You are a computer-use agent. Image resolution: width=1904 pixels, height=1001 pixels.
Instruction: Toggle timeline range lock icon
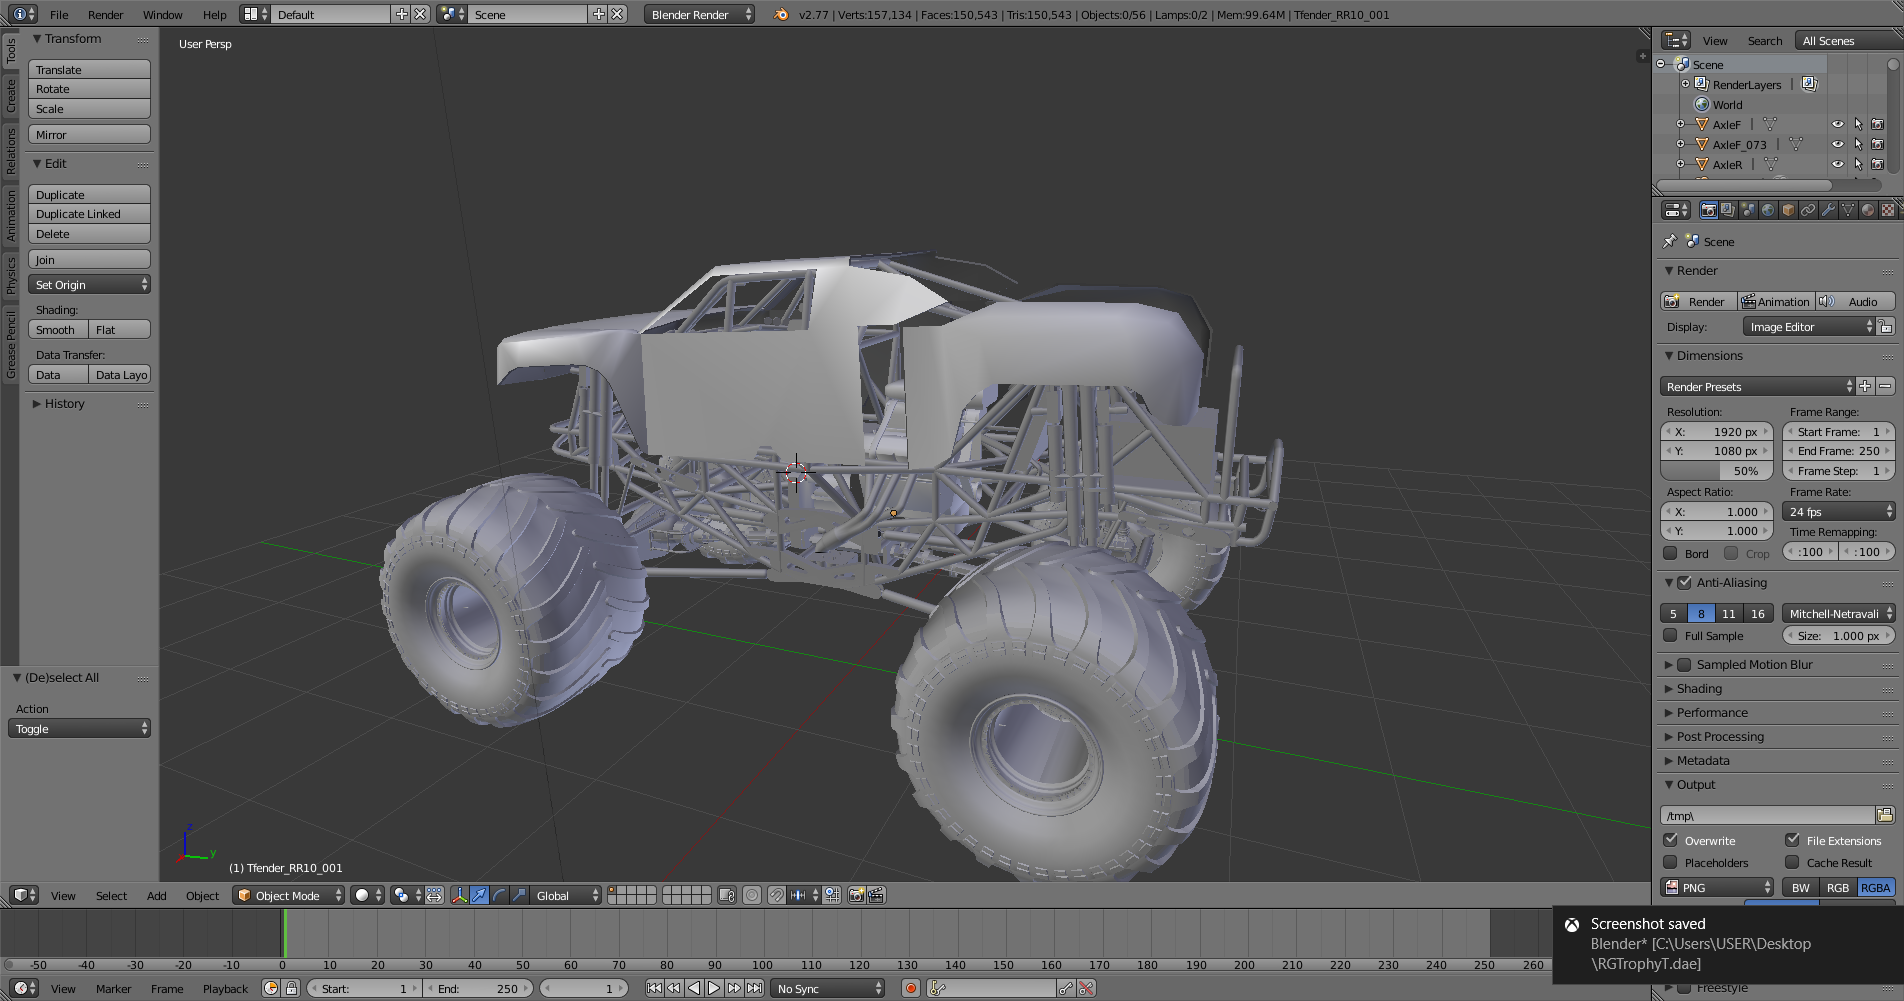291,988
